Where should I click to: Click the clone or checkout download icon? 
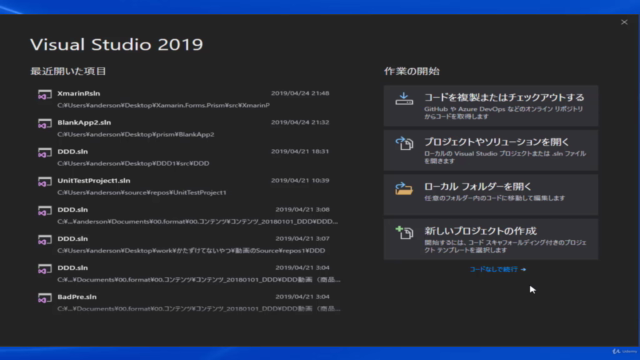point(404,99)
